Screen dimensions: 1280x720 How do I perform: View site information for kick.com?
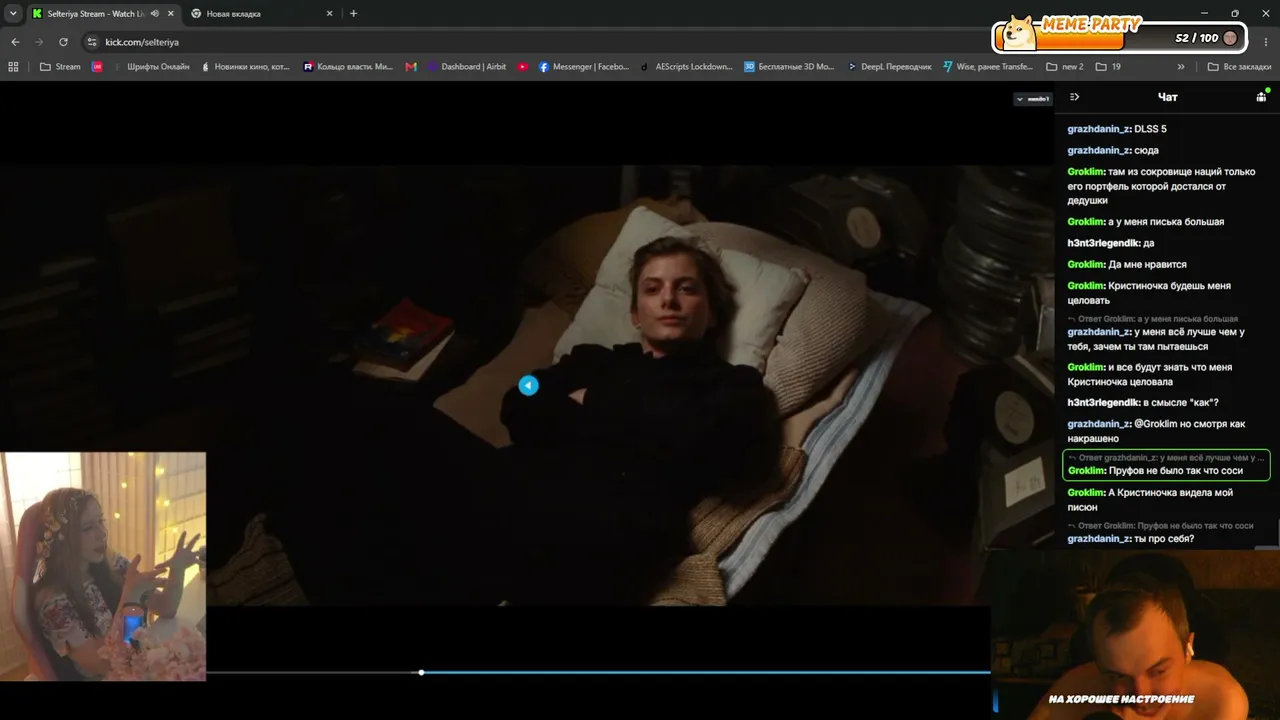tap(92, 42)
